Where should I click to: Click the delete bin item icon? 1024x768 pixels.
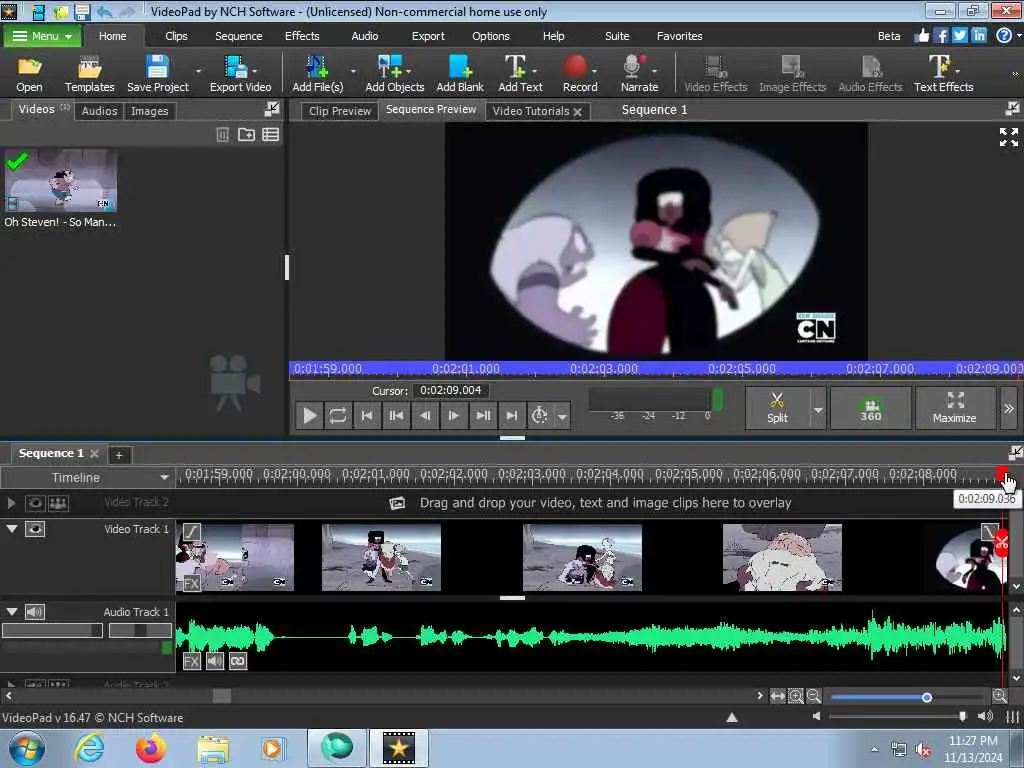click(x=222, y=135)
